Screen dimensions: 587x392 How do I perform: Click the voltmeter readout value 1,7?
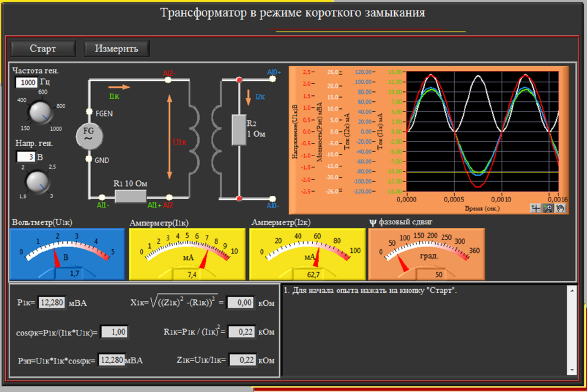(x=74, y=274)
